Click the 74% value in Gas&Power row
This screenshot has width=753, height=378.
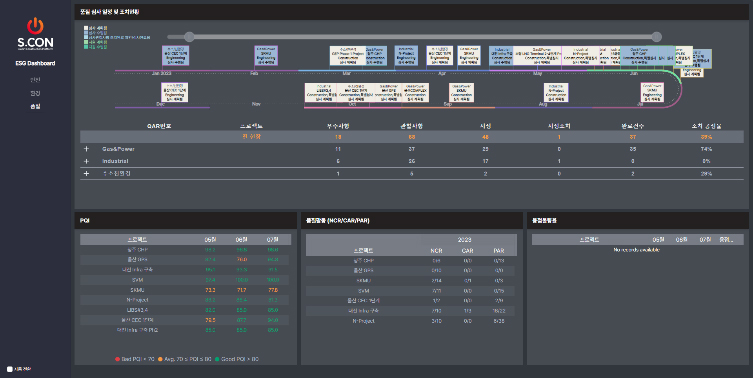706,149
